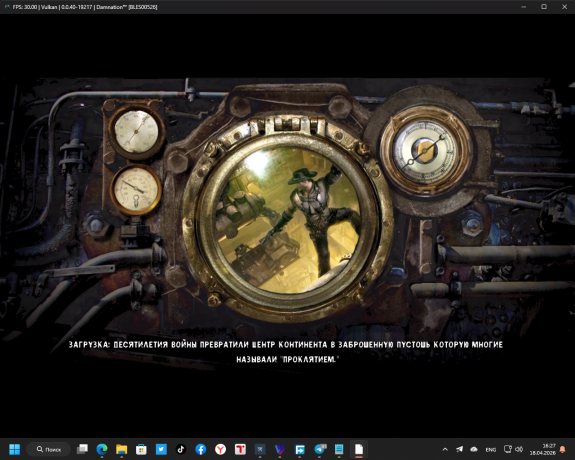Minimize the Damnation emulator window
Image resolution: width=575 pixels, height=460 pixels.
point(524,7)
